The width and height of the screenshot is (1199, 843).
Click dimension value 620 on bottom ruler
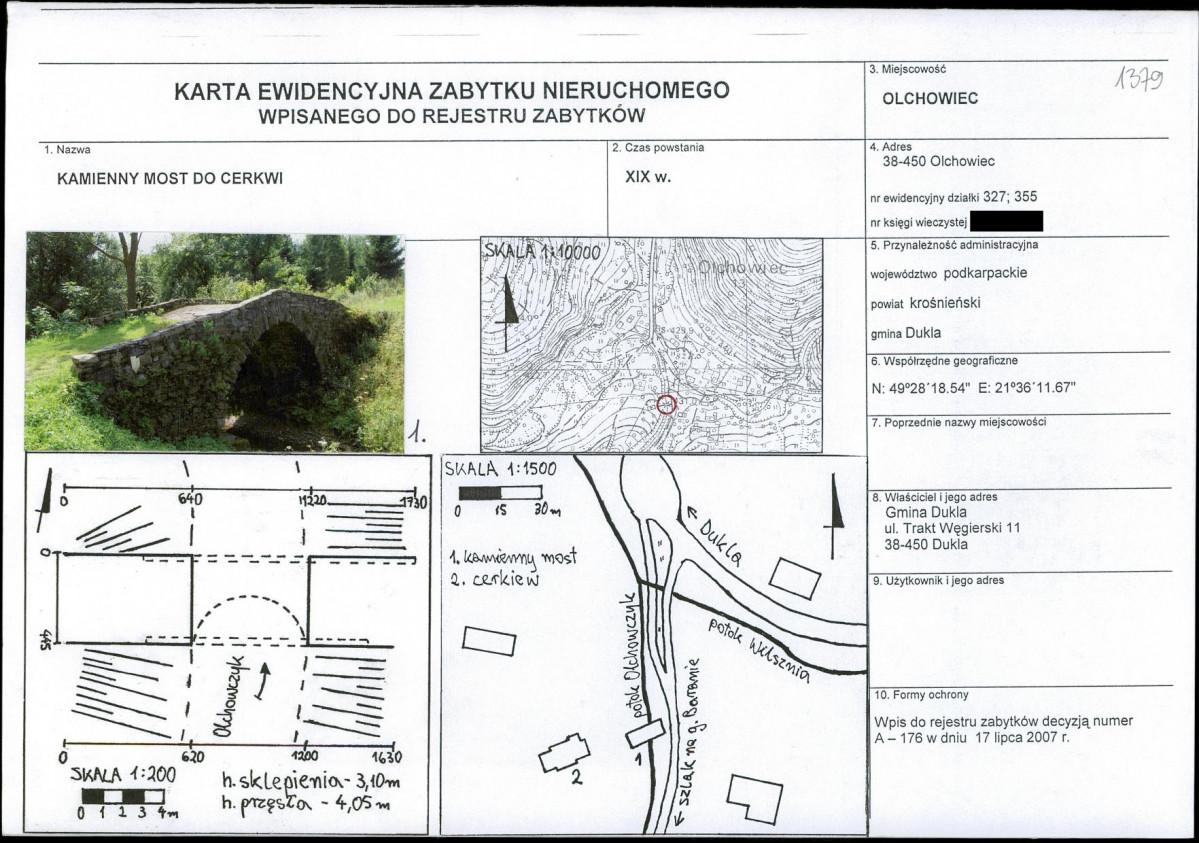coord(192,756)
